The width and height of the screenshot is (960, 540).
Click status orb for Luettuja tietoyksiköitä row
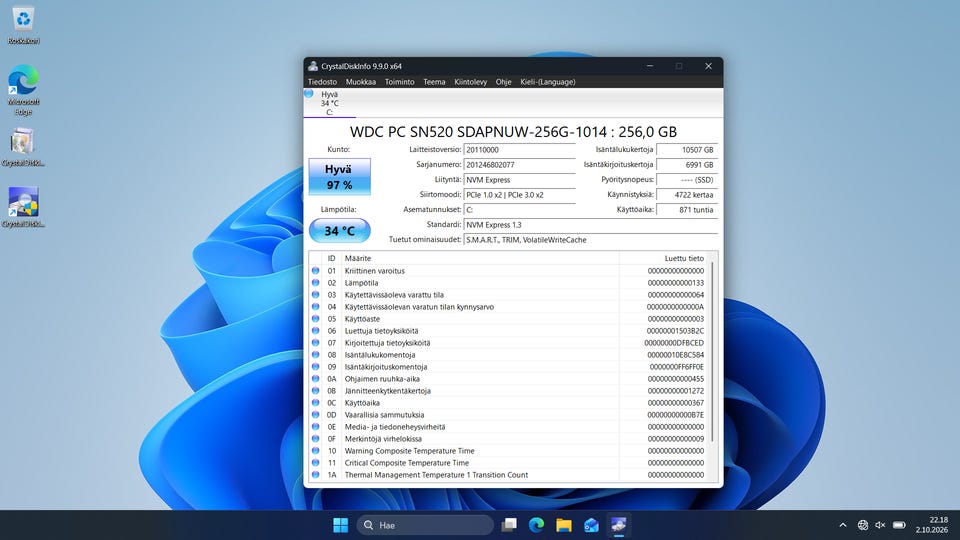pyautogui.click(x=315, y=331)
